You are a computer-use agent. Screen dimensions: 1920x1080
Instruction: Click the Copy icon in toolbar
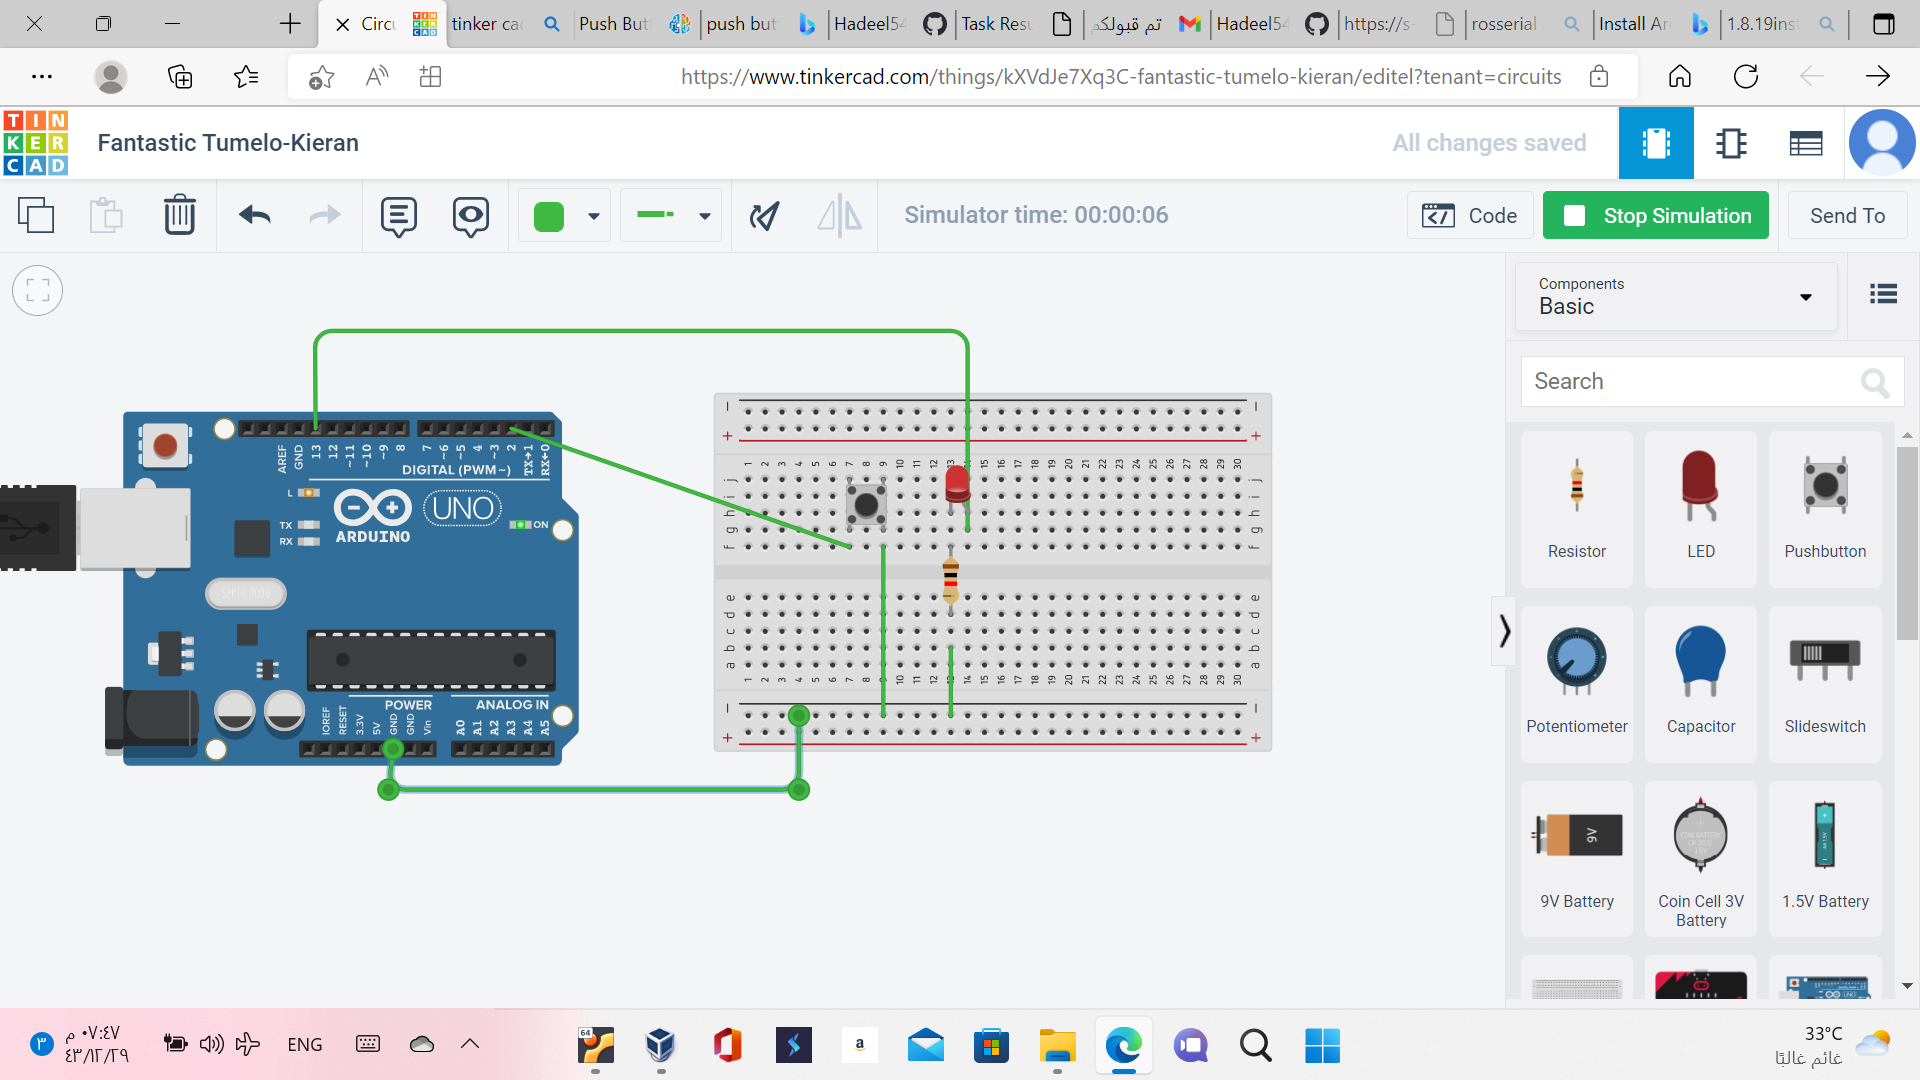[x=36, y=215]
